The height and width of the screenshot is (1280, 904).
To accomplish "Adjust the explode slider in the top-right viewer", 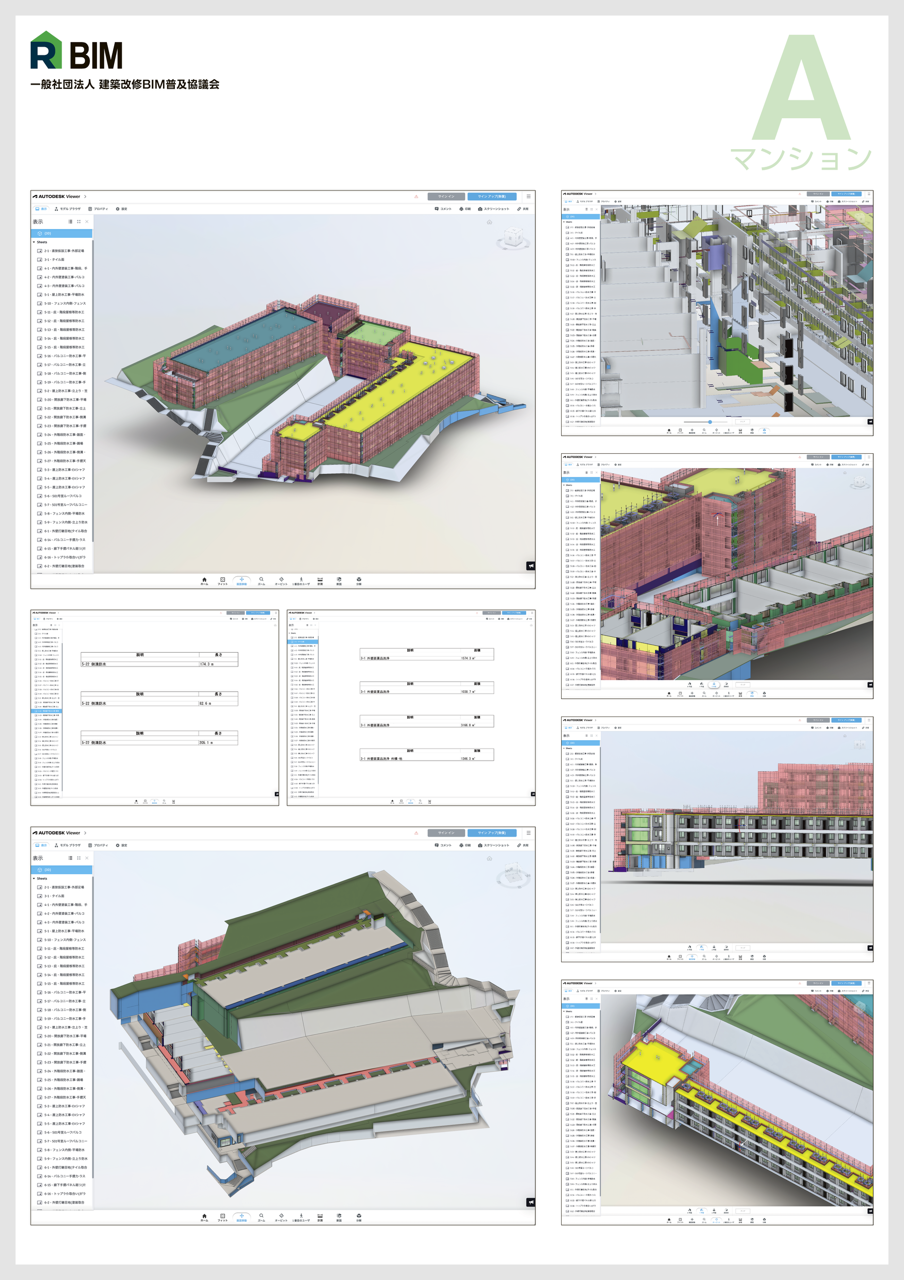I will click(710, 421).
